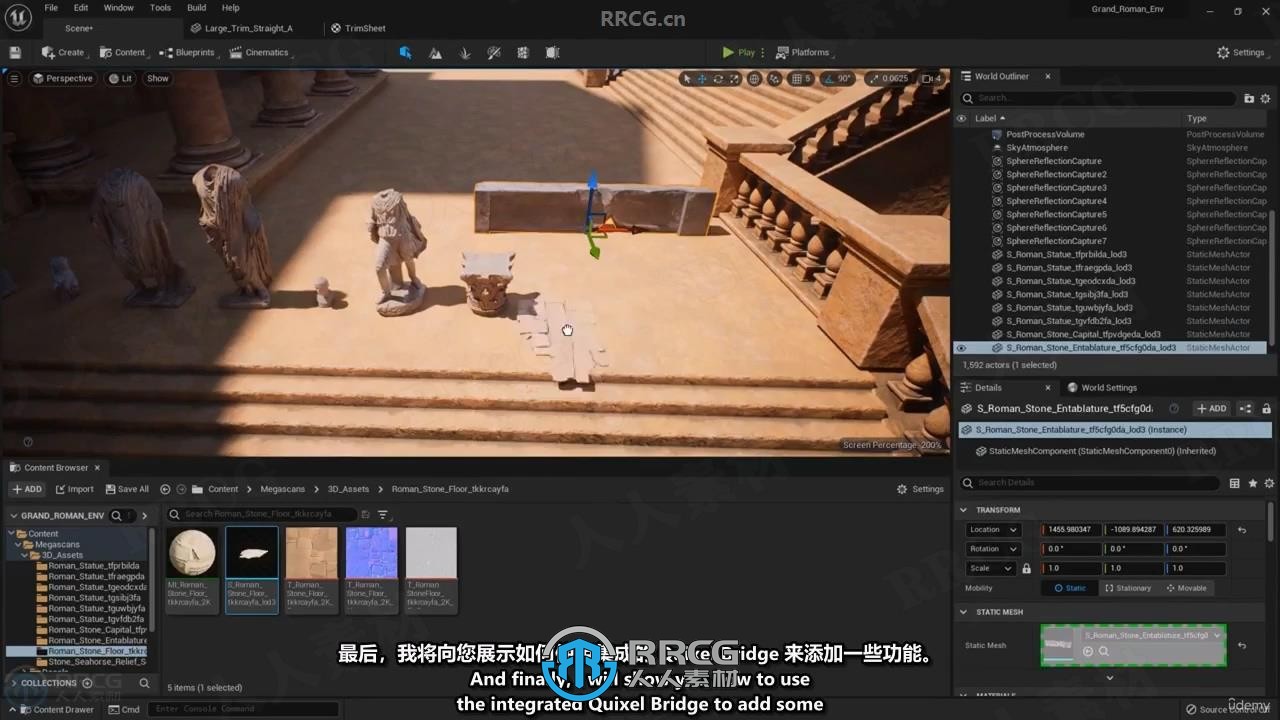Show only favorite properties star
This screenshot has height=720, width=1280.
[1250, 483]
